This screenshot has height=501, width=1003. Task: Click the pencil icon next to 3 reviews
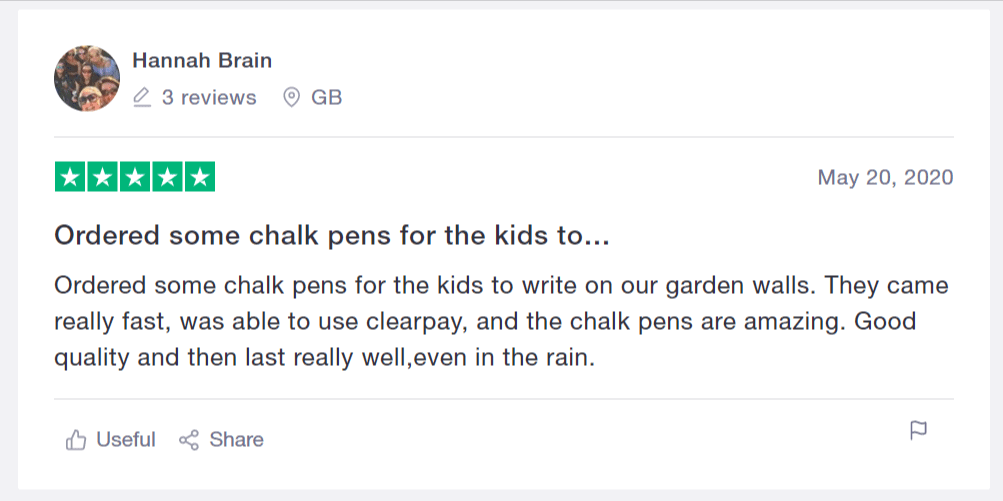click(142, 98)
